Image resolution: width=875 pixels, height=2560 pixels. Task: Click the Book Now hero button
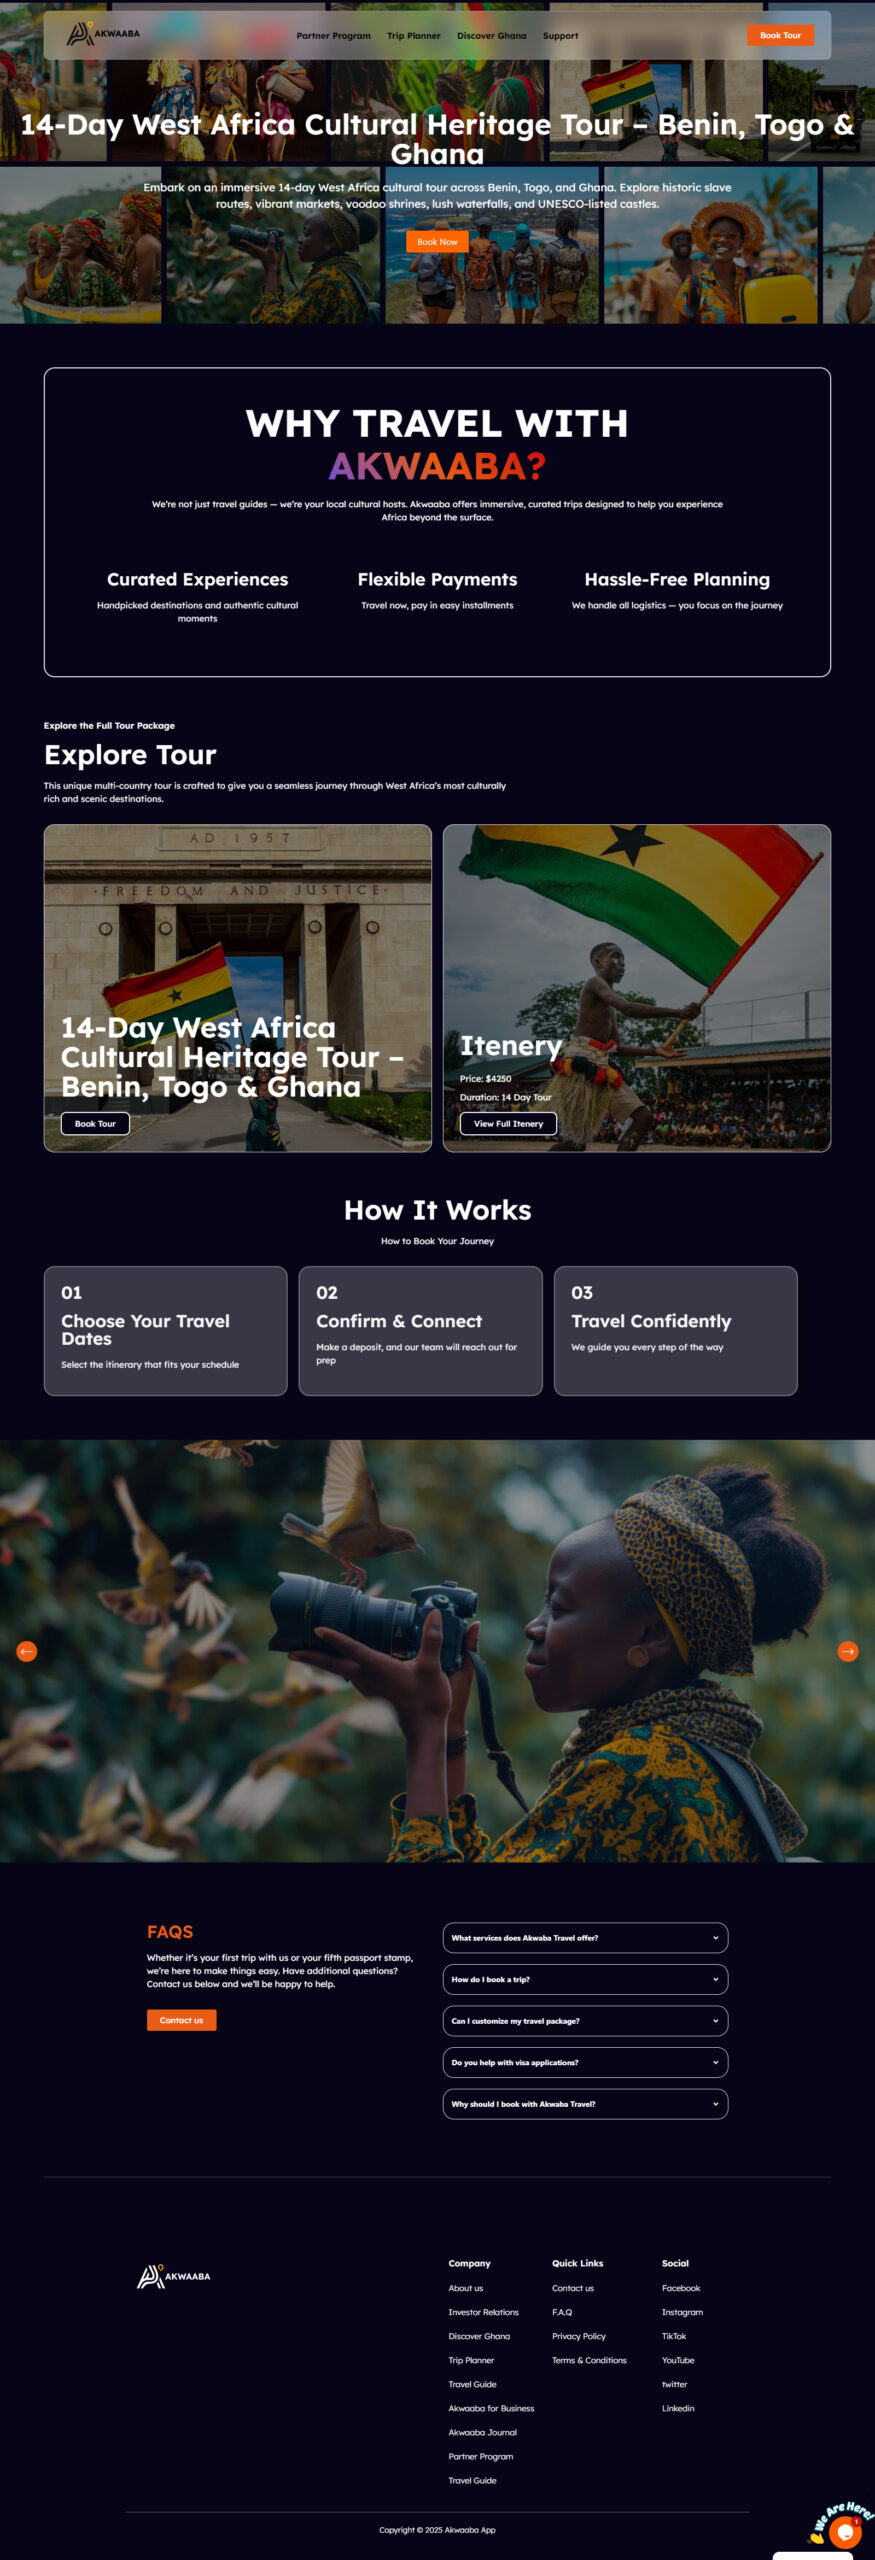437,242
